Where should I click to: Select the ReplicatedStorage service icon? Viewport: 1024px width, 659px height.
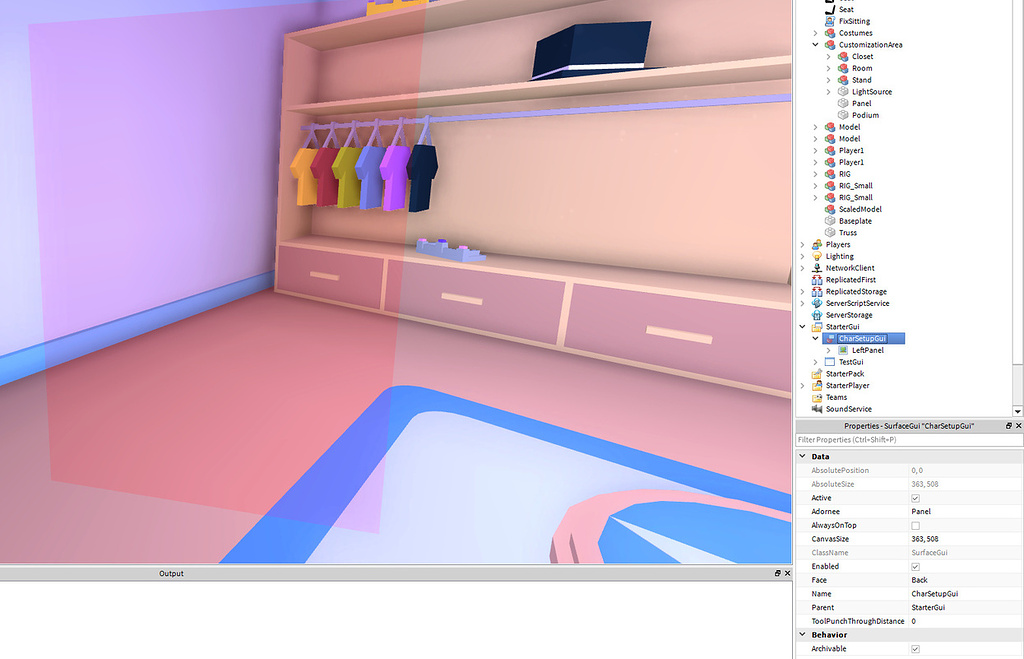pos(817,291)
